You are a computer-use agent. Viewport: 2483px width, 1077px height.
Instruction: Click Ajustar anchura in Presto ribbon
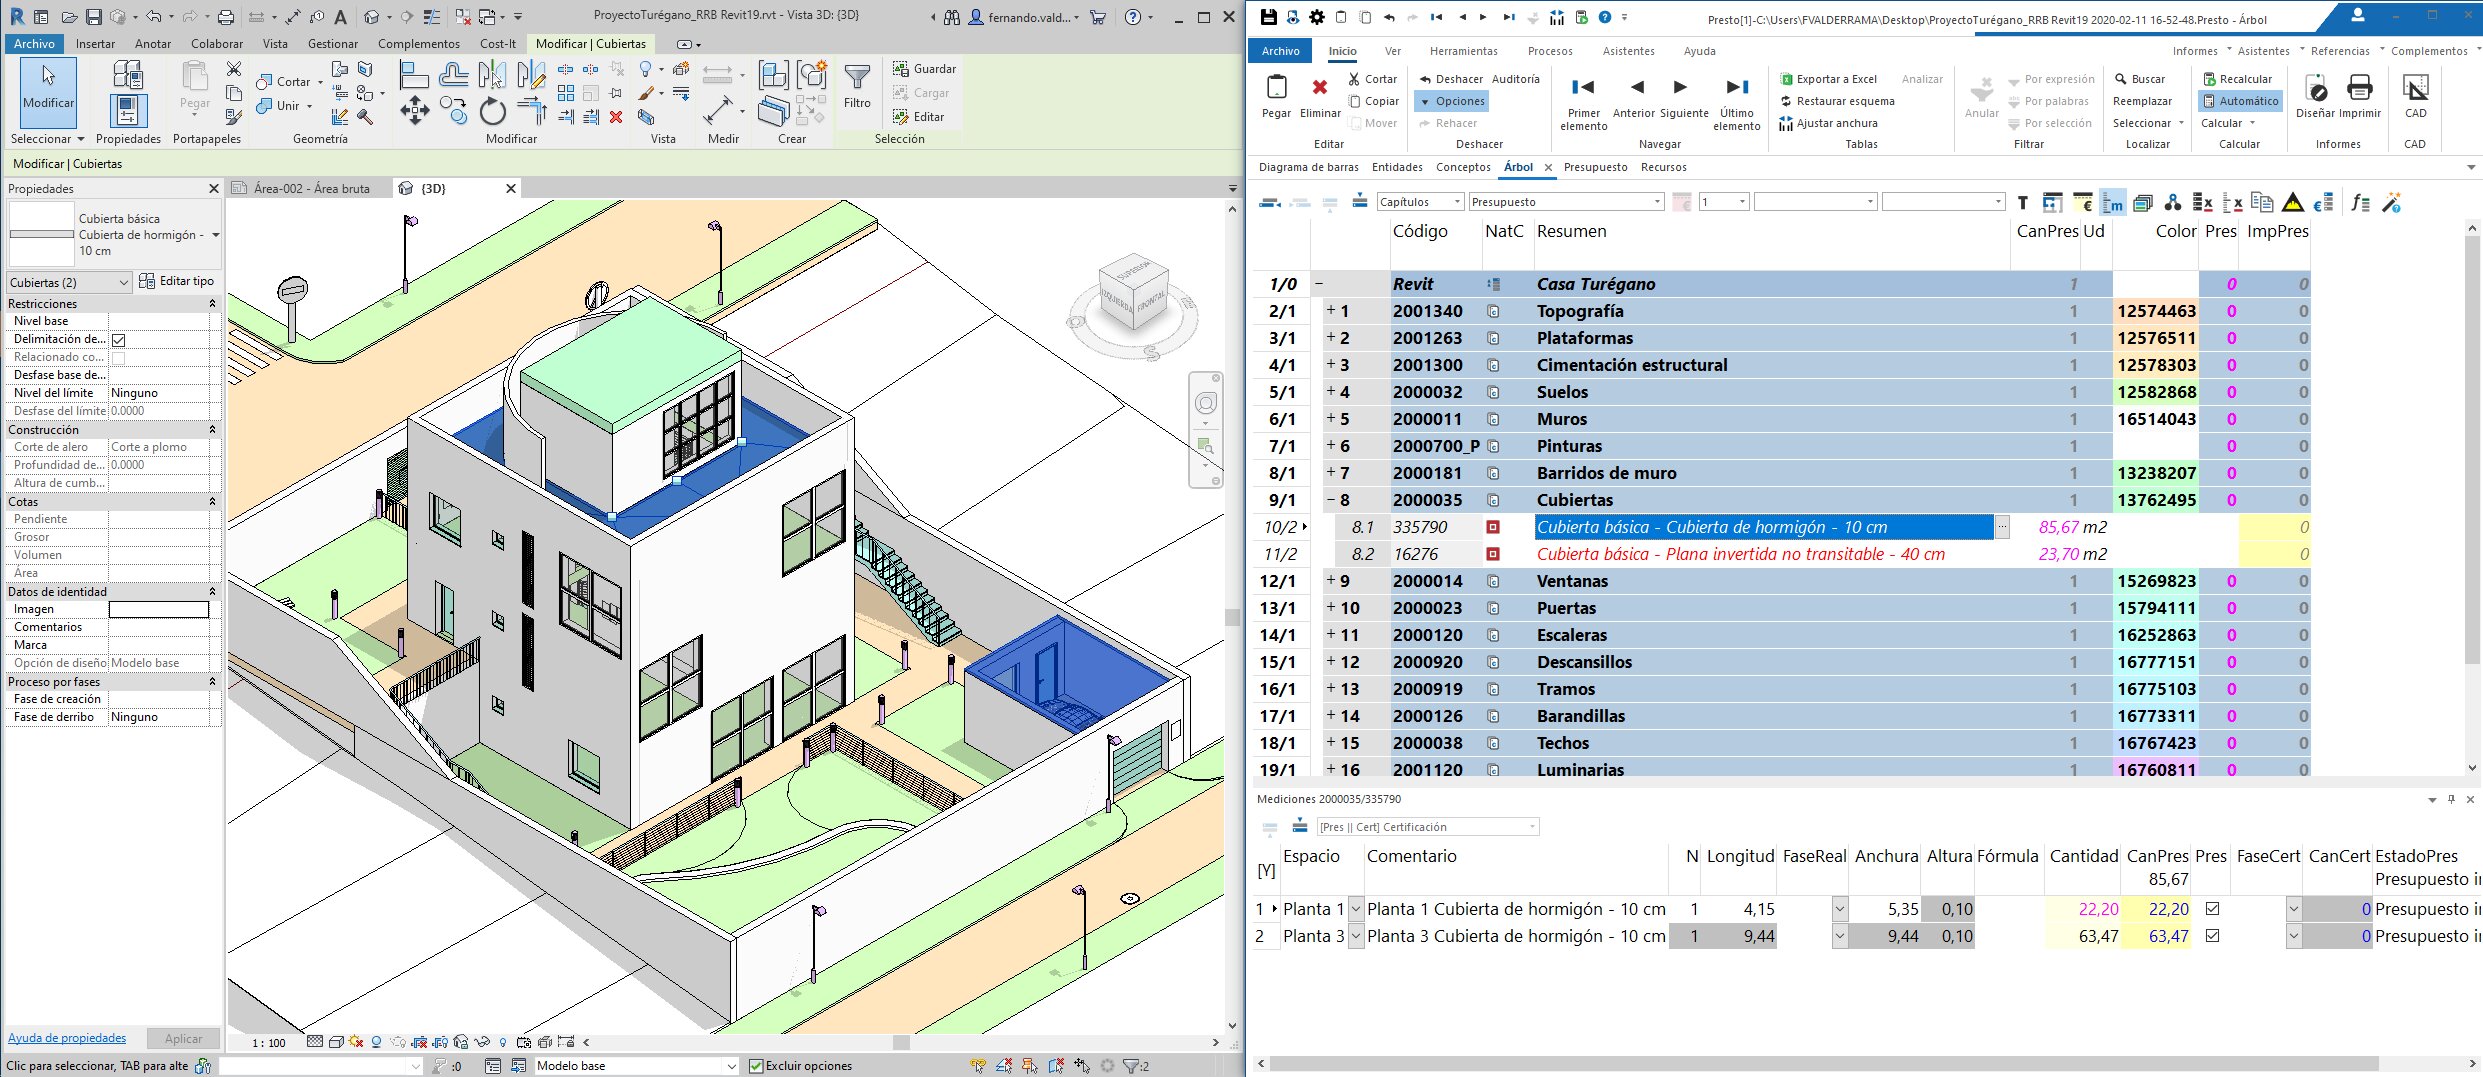click(1828, 123)
